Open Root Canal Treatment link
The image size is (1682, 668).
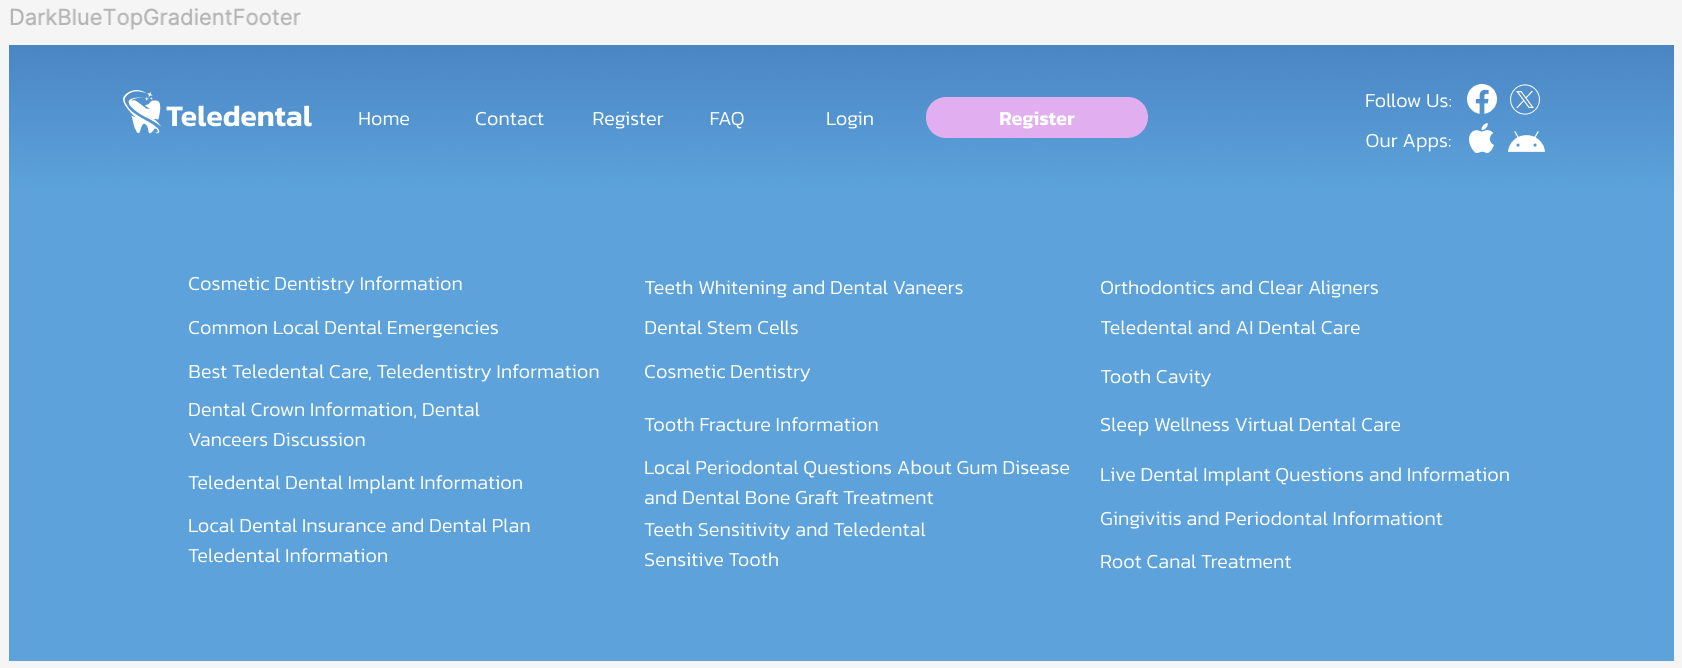[x=1195, y=562]
